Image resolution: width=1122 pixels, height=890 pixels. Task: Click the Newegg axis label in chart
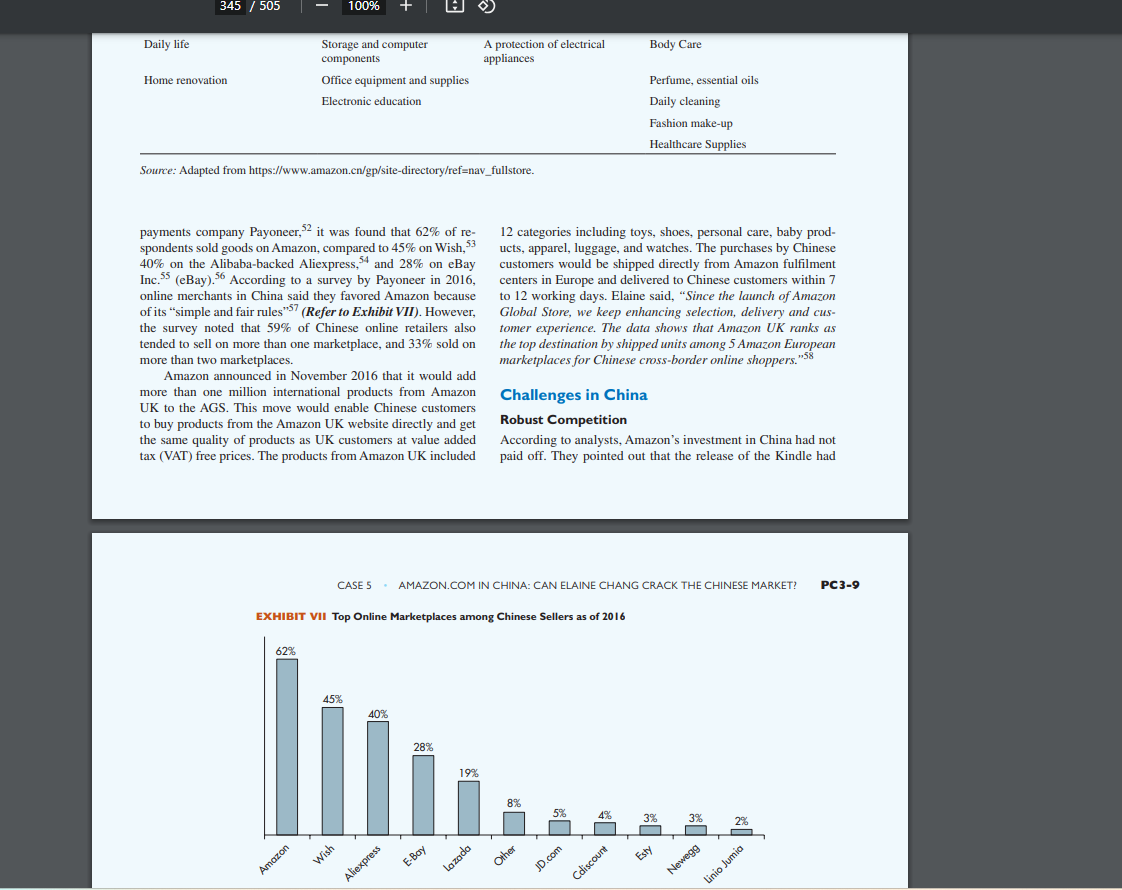(x=683, y=859)
